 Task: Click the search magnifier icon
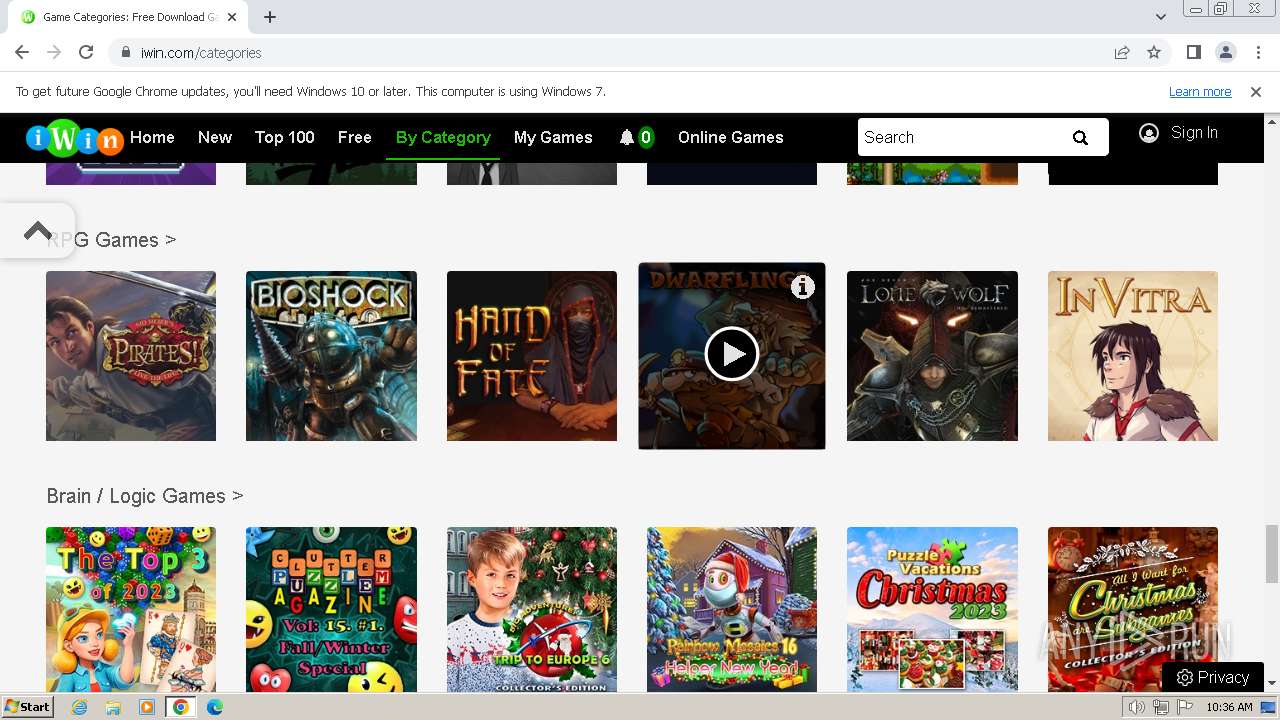pyautogui.click(x=1080, y=138)
